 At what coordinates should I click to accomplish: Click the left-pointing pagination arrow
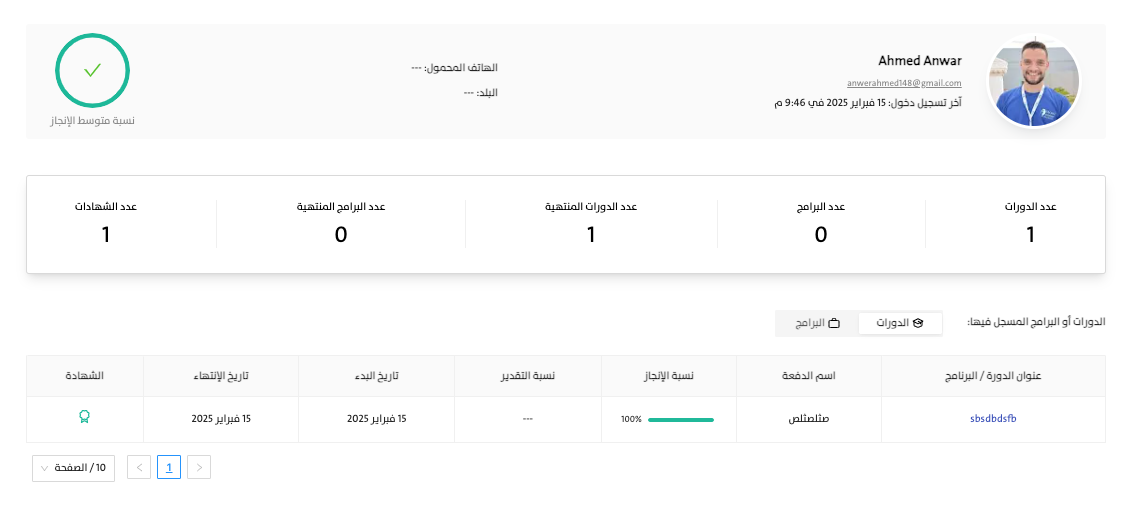tap(139, 467)
